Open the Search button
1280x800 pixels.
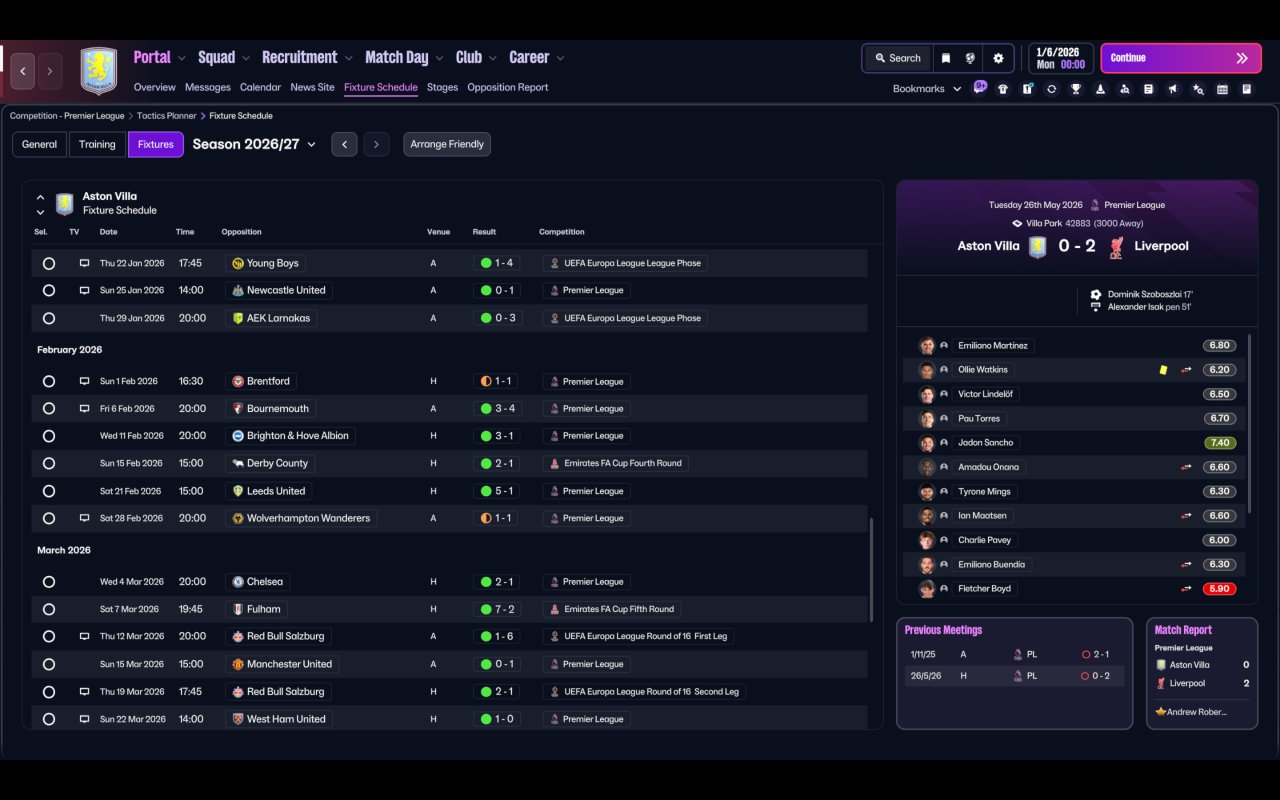pos(897,58)
